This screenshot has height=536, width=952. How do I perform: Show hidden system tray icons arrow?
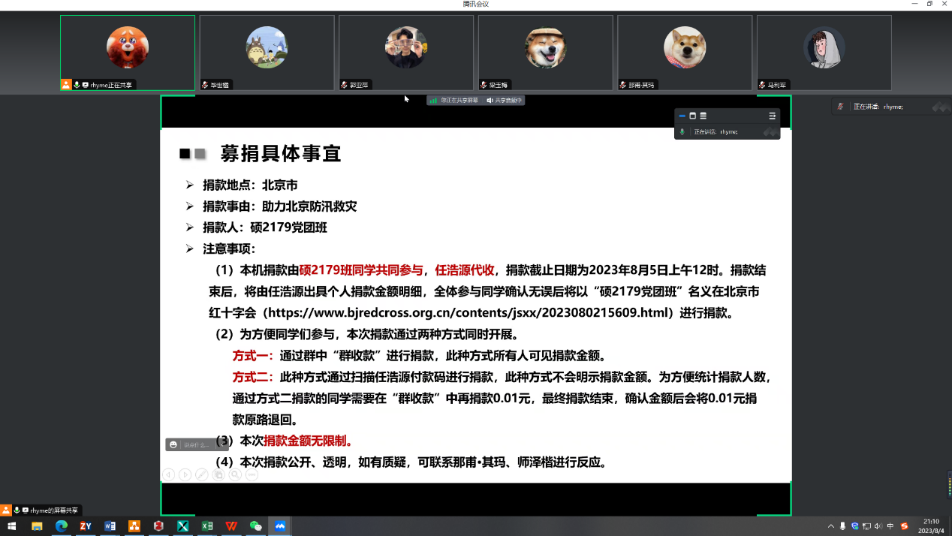tap(830, 526)
